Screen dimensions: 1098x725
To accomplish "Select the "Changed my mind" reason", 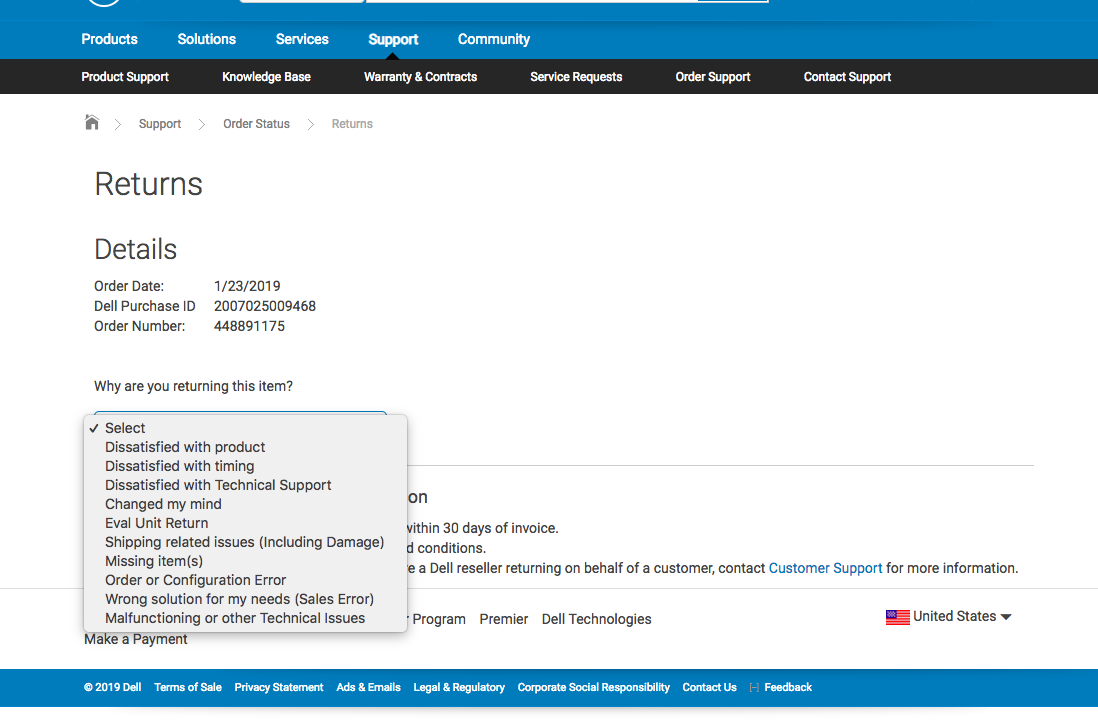I will tap(163, 504).
